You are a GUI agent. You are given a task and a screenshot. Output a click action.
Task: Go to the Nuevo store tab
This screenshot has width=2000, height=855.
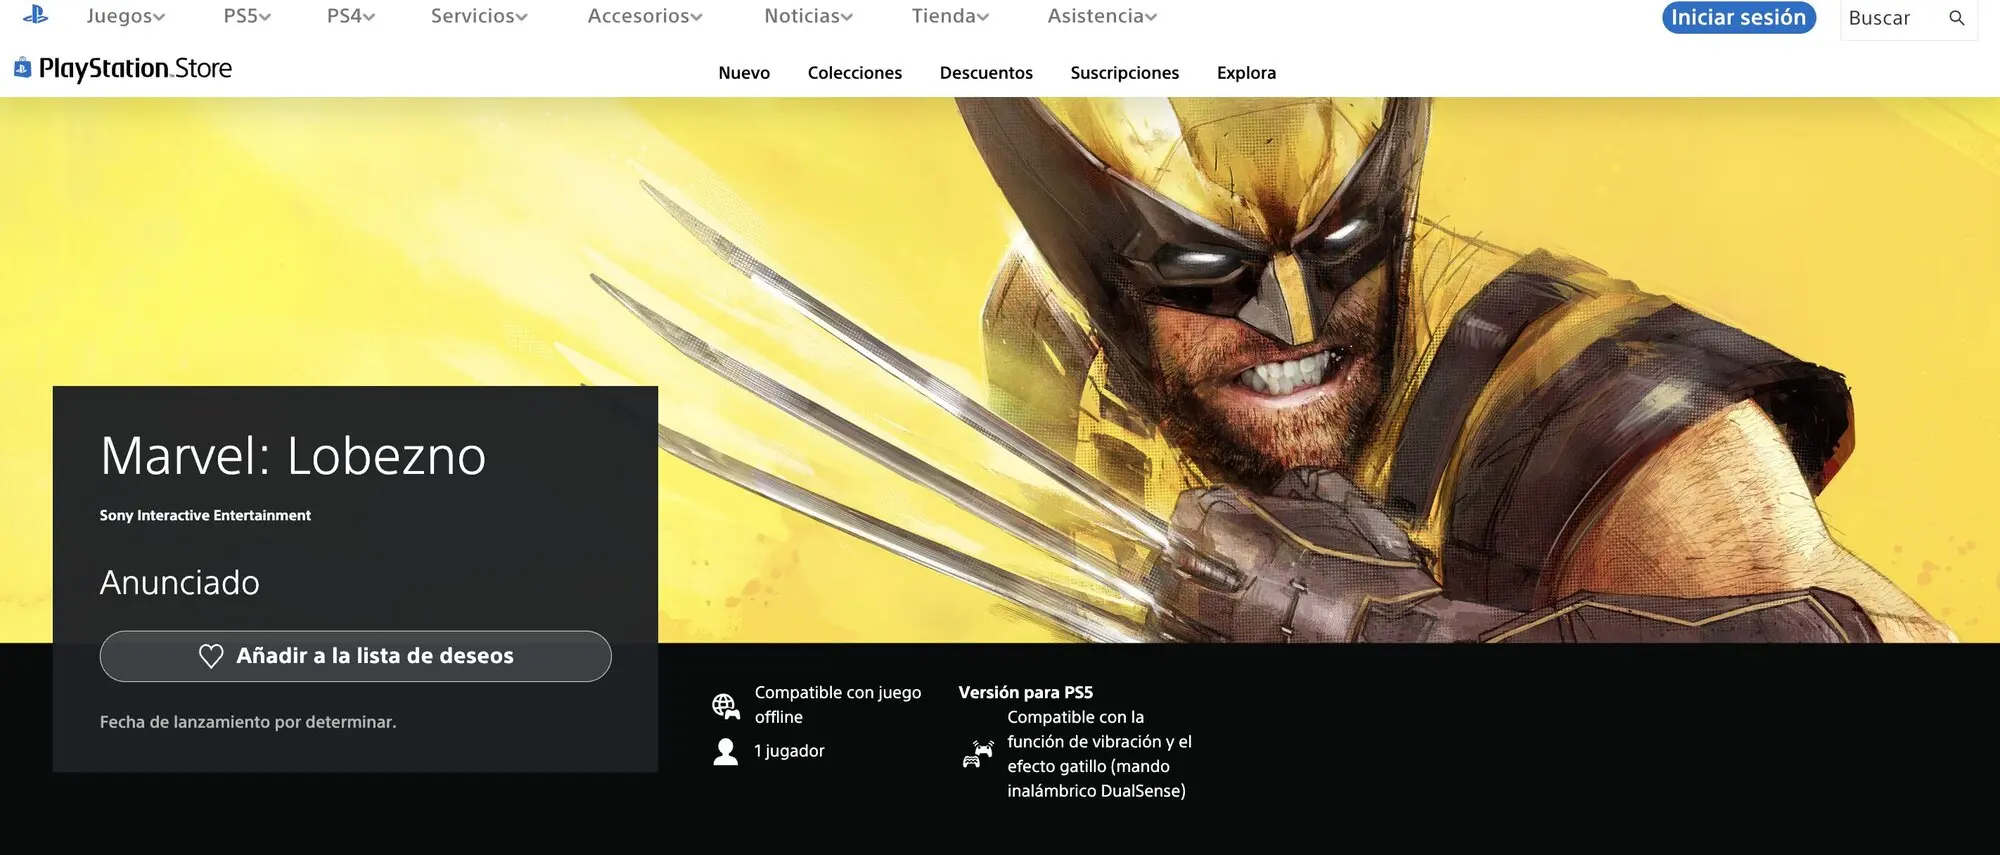(744, 73)
